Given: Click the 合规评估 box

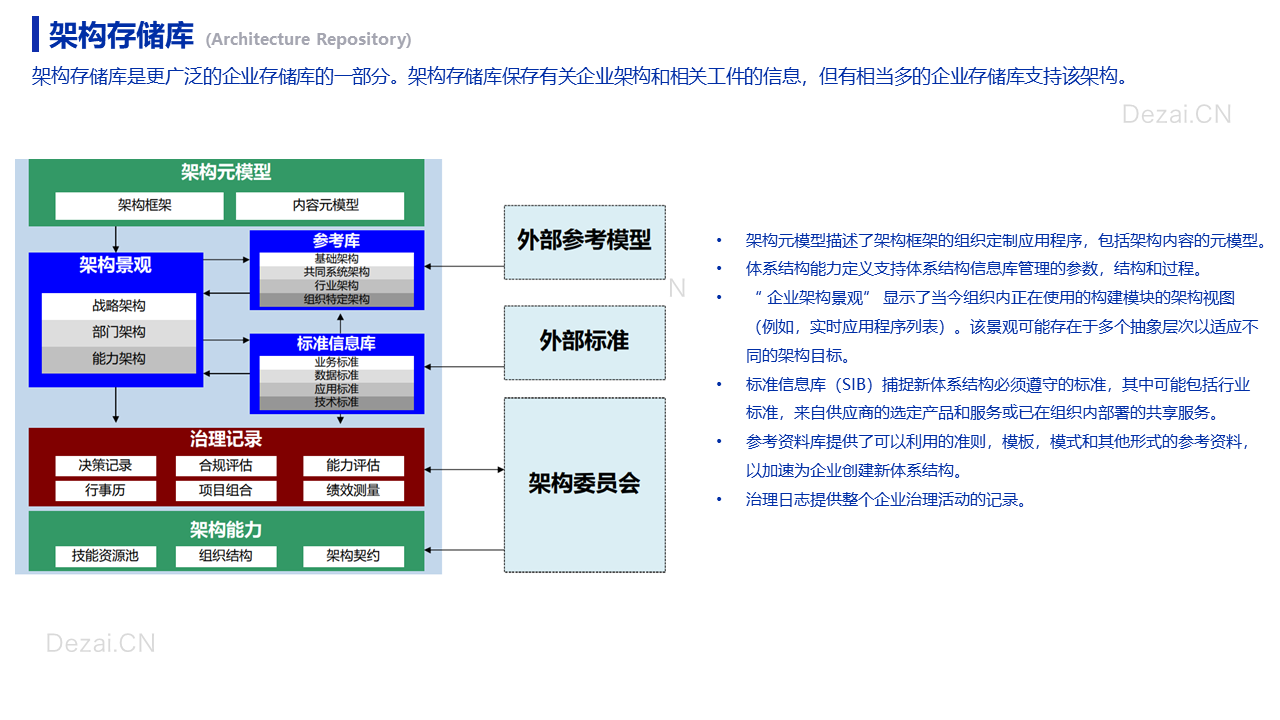Looking at the screenshot, I should 226,466.
